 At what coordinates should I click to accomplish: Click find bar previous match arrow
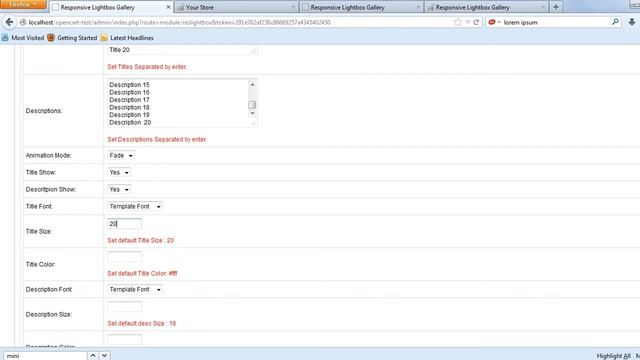click(x=93, y=356)
